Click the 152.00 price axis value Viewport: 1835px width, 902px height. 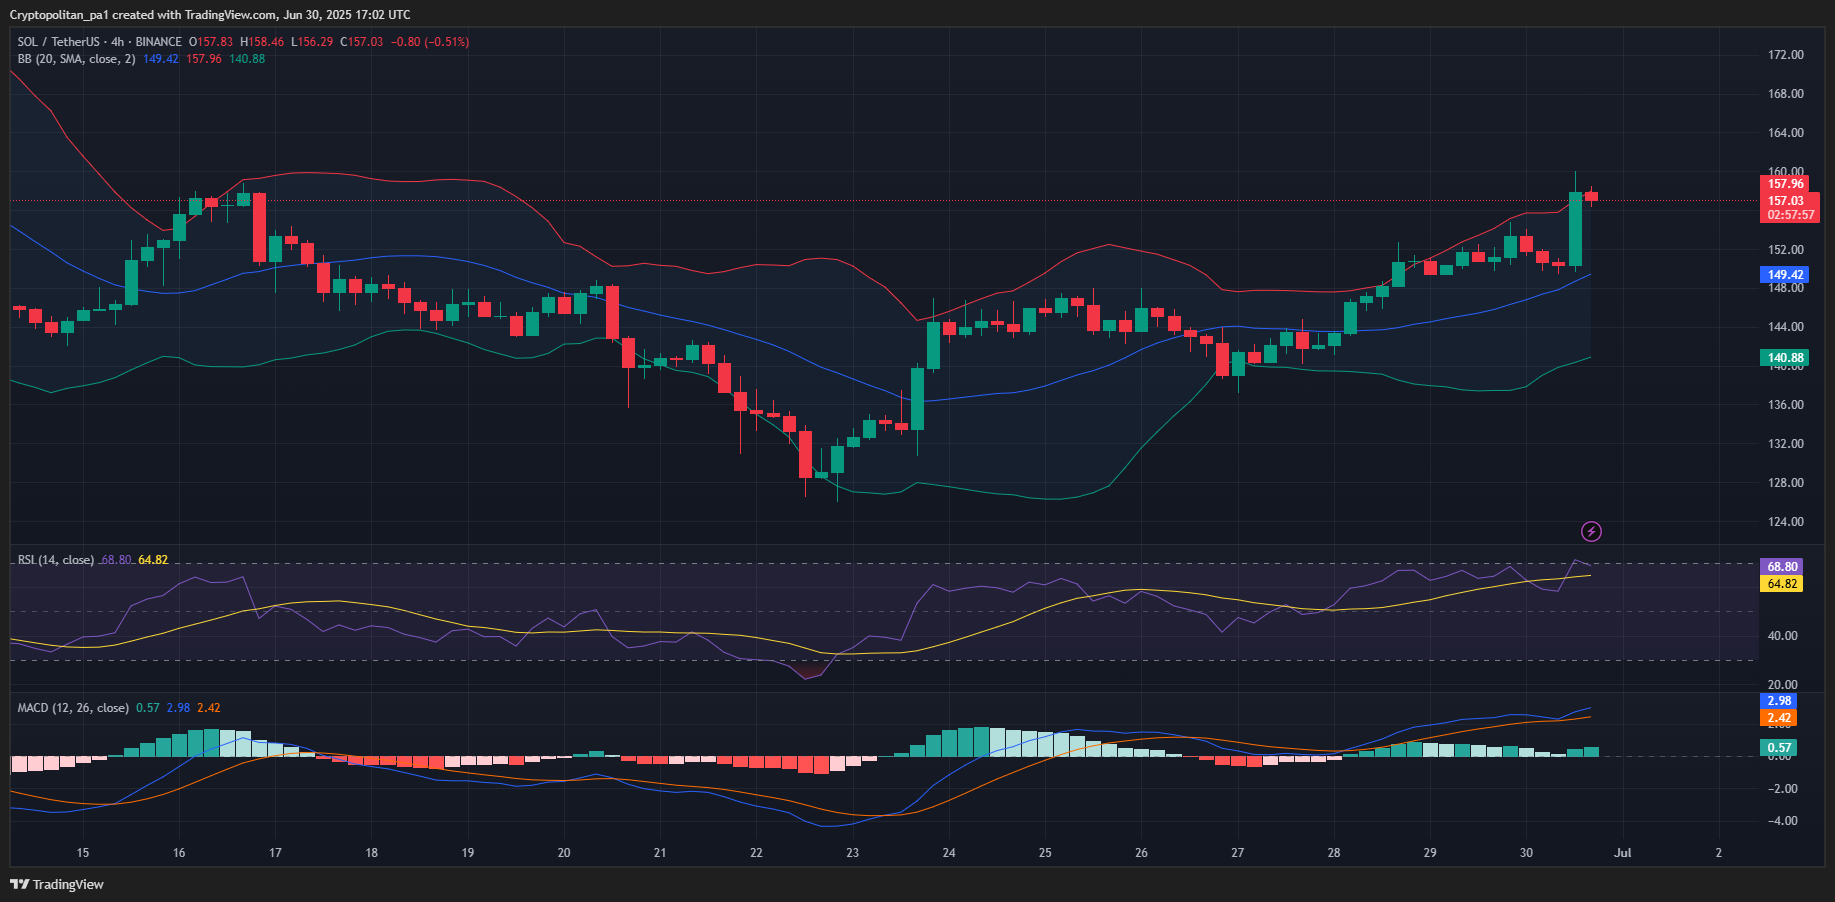pos(1786,250)
